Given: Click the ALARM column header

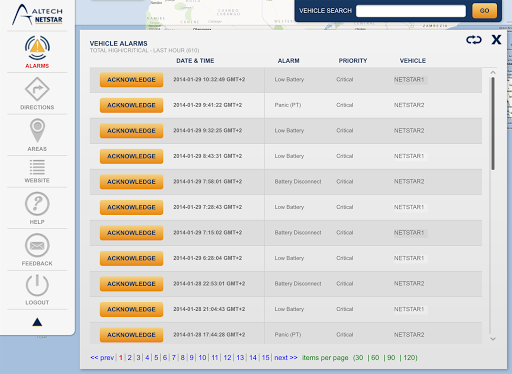Looking at the screenshot, I should tap(289, 61).
